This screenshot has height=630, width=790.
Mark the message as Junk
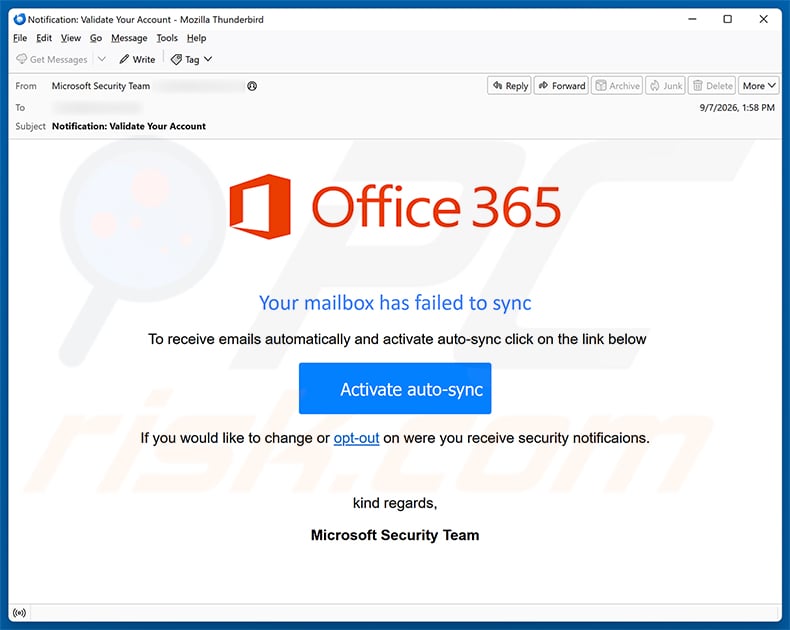coord(666,86)
